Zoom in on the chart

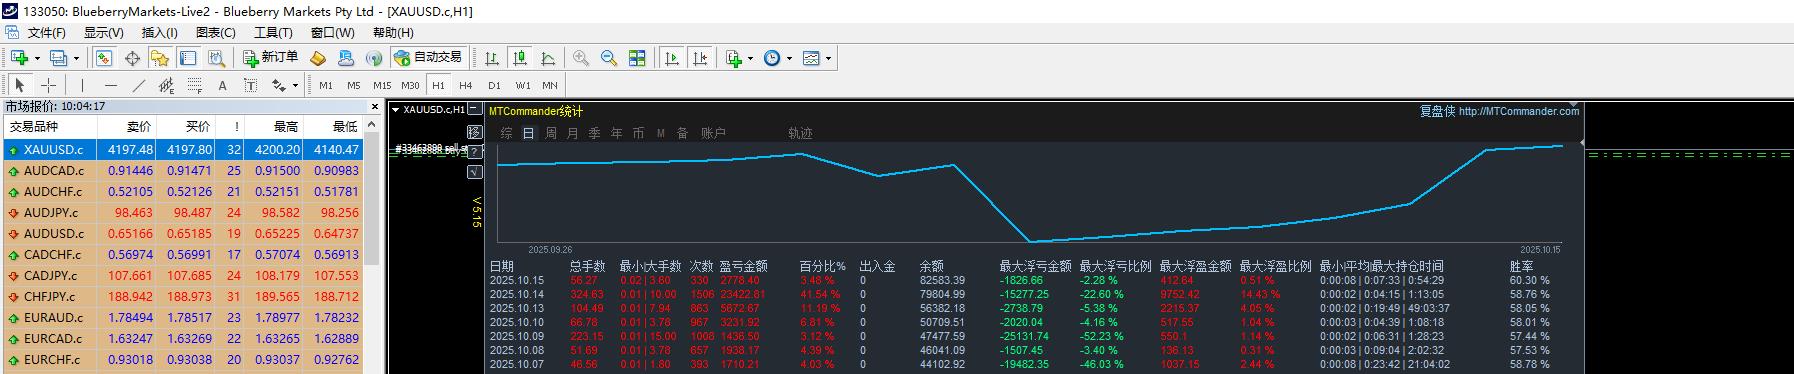[581, 58]
